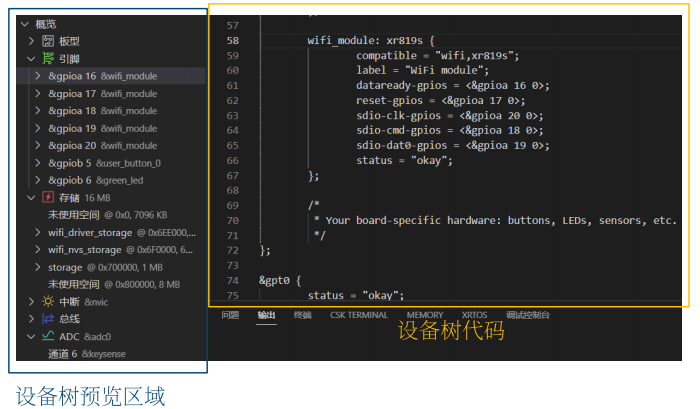The width and height of the screenshot is (700, 409).
Task: Click the sdio-dat0-gpios code line
Action: [x=452, y=146]
